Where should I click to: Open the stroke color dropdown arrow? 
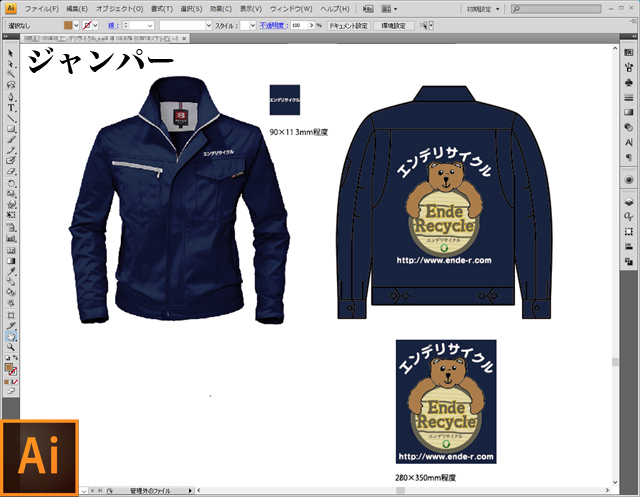coord(96,26)
